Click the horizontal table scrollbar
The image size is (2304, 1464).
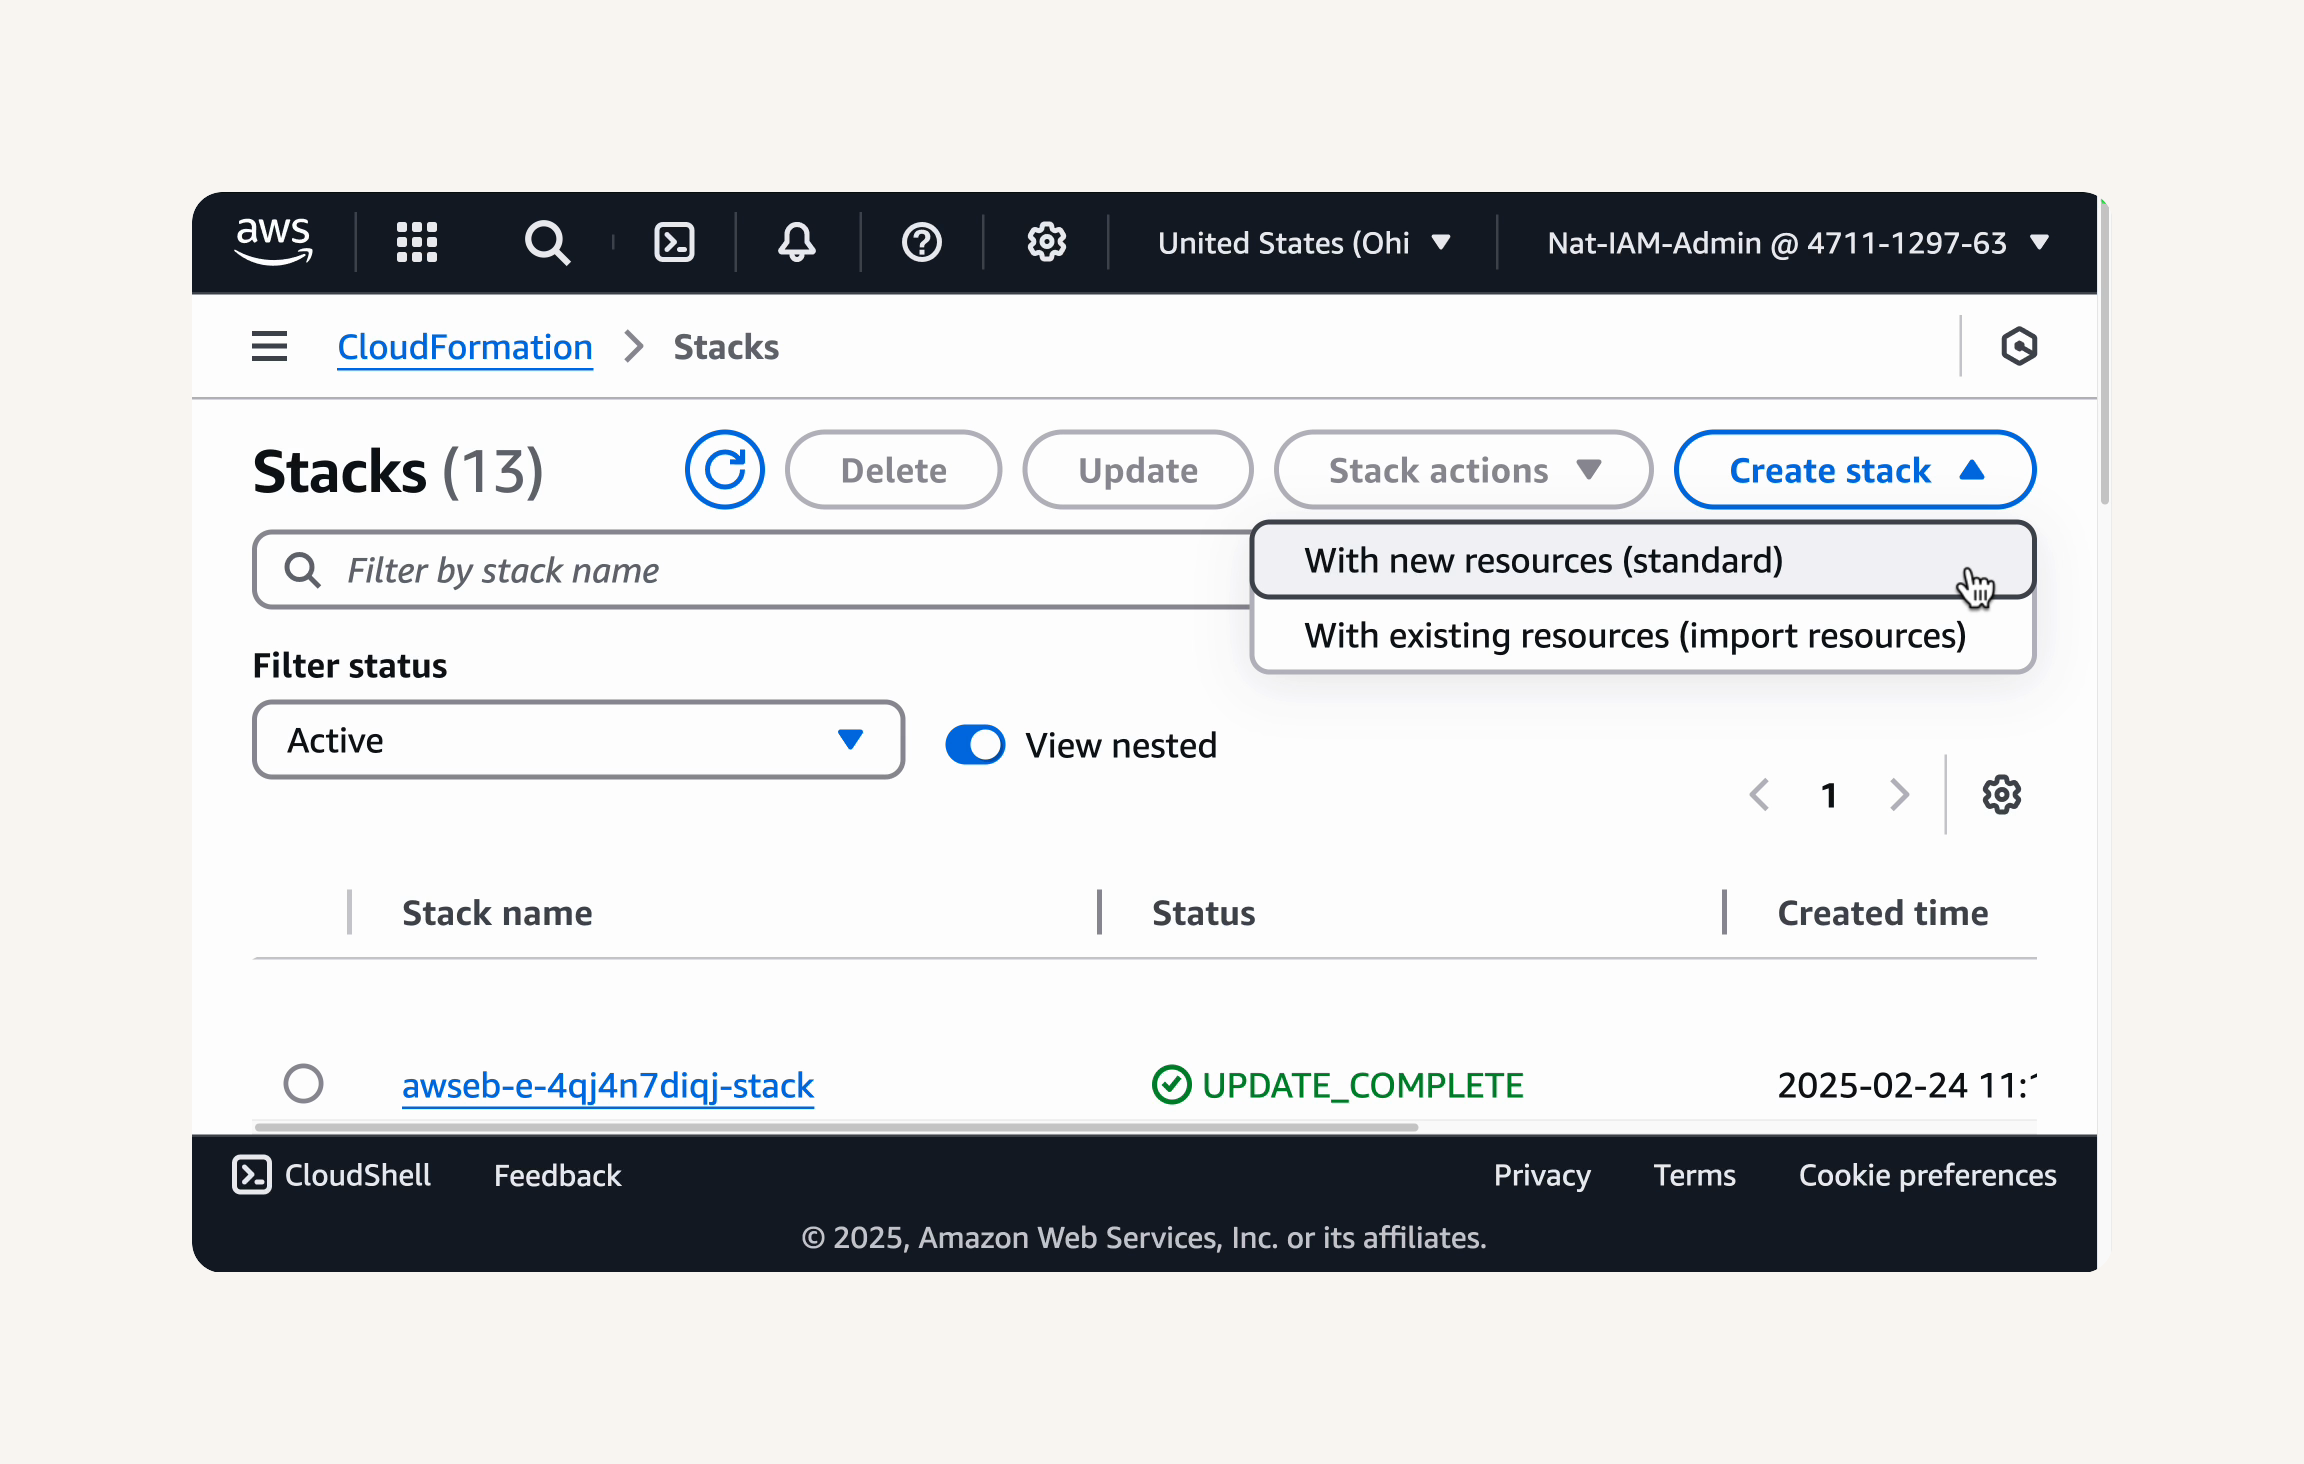click(836, 1127)
